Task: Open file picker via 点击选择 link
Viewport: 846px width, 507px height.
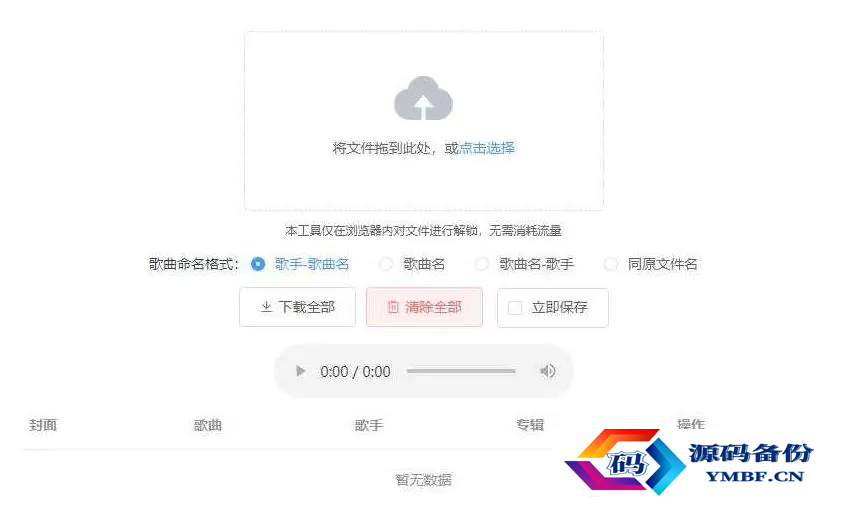Action: 487,148
